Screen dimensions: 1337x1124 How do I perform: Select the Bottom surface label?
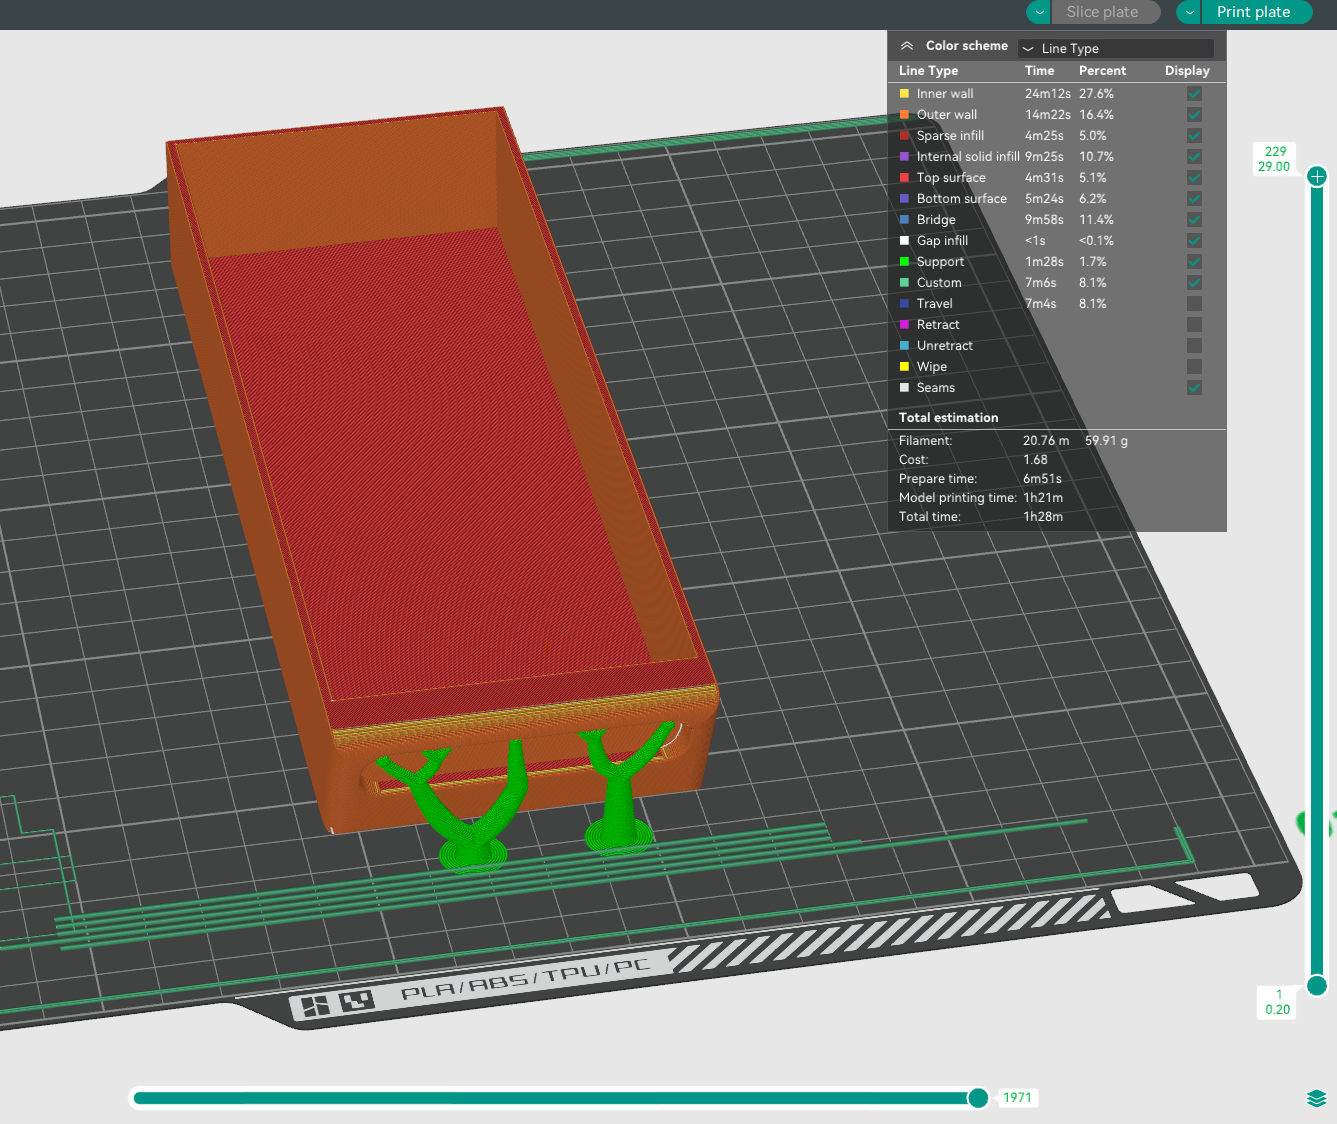click(x=962, y=199)
